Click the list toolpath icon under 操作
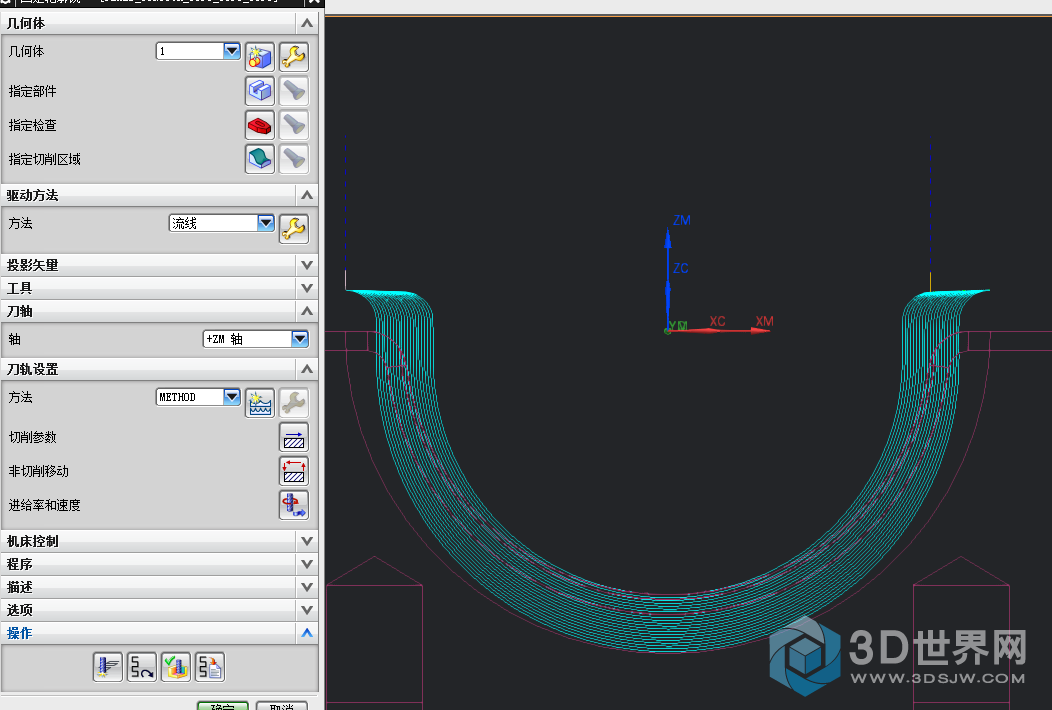The image size is (1052, 710). coord(210,667)
